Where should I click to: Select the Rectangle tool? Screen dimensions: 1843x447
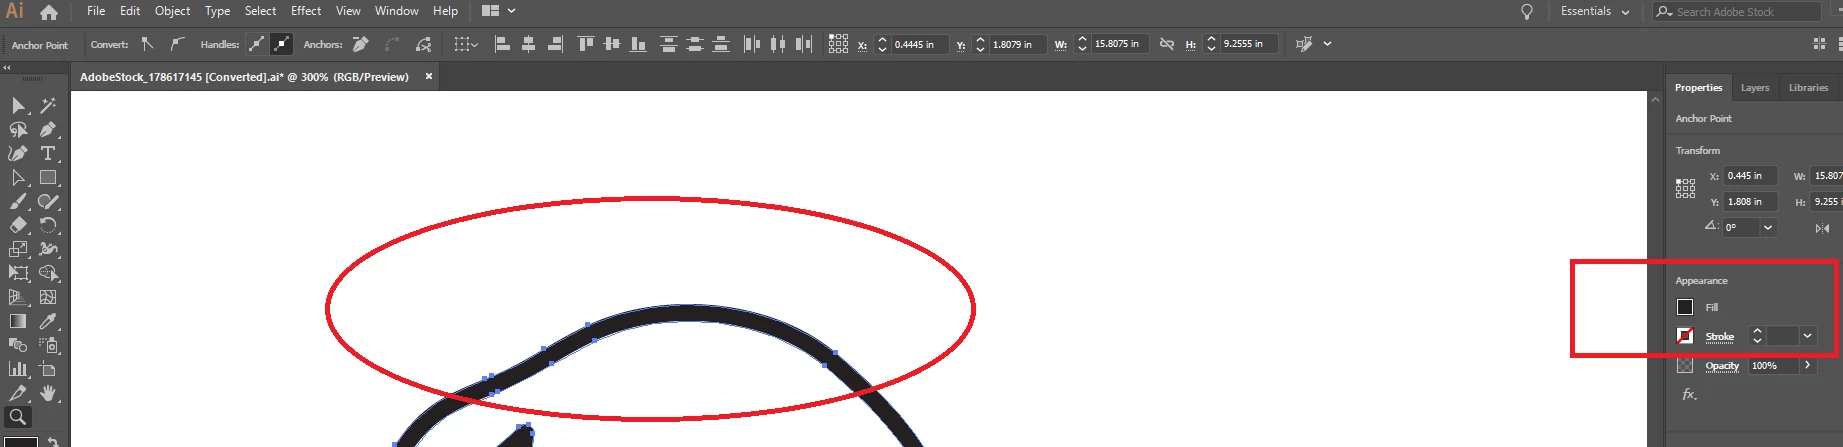[48, 177]
